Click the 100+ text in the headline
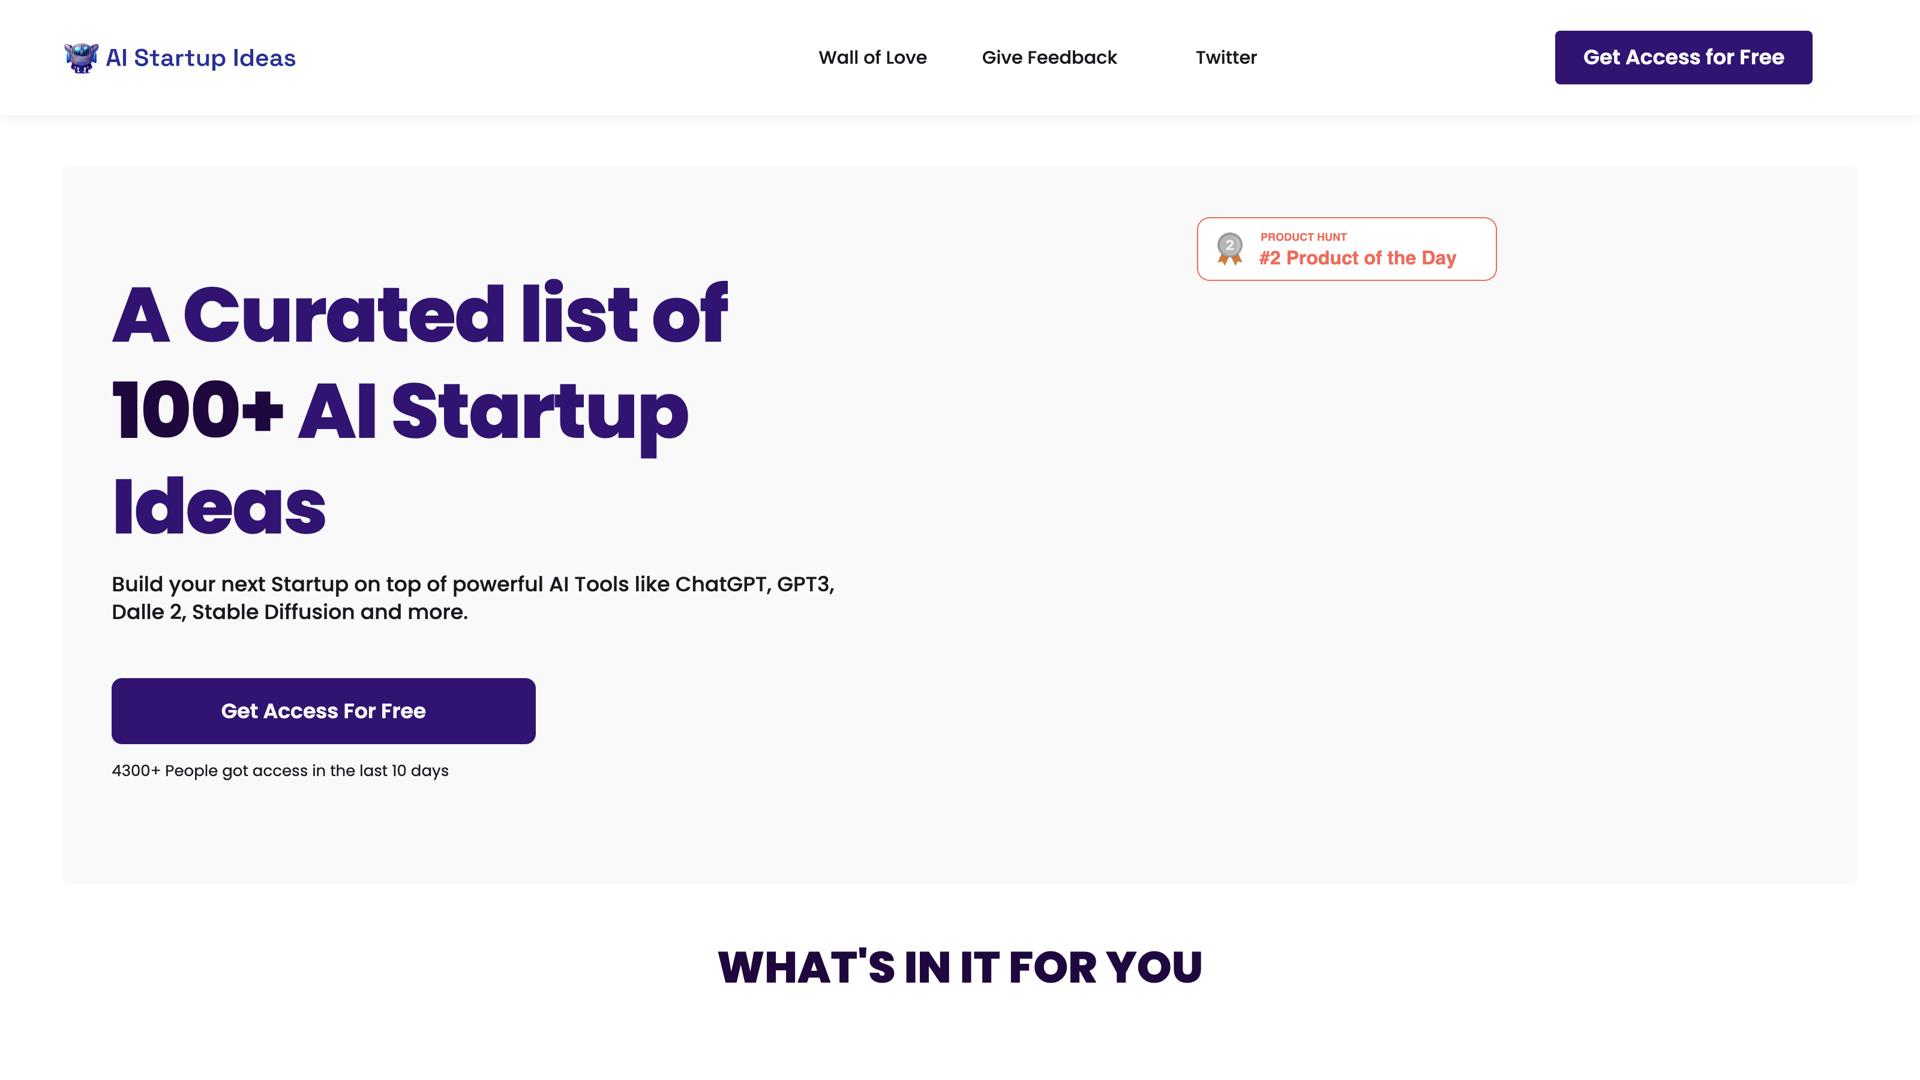 tap(196, 408)
